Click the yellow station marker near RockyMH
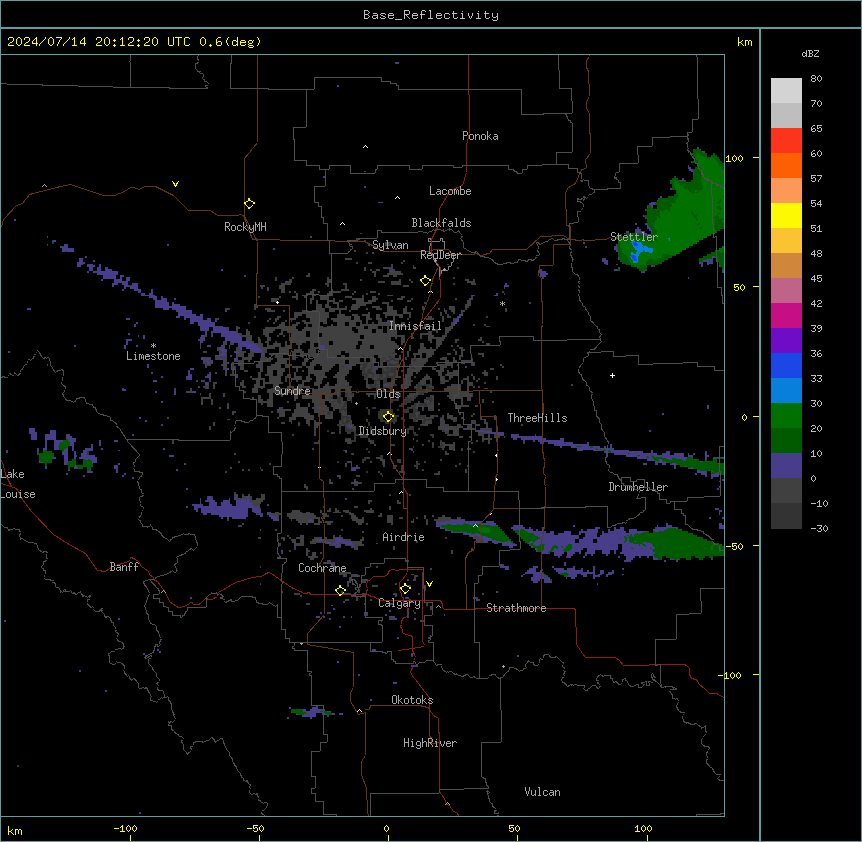 click(250, 204)
